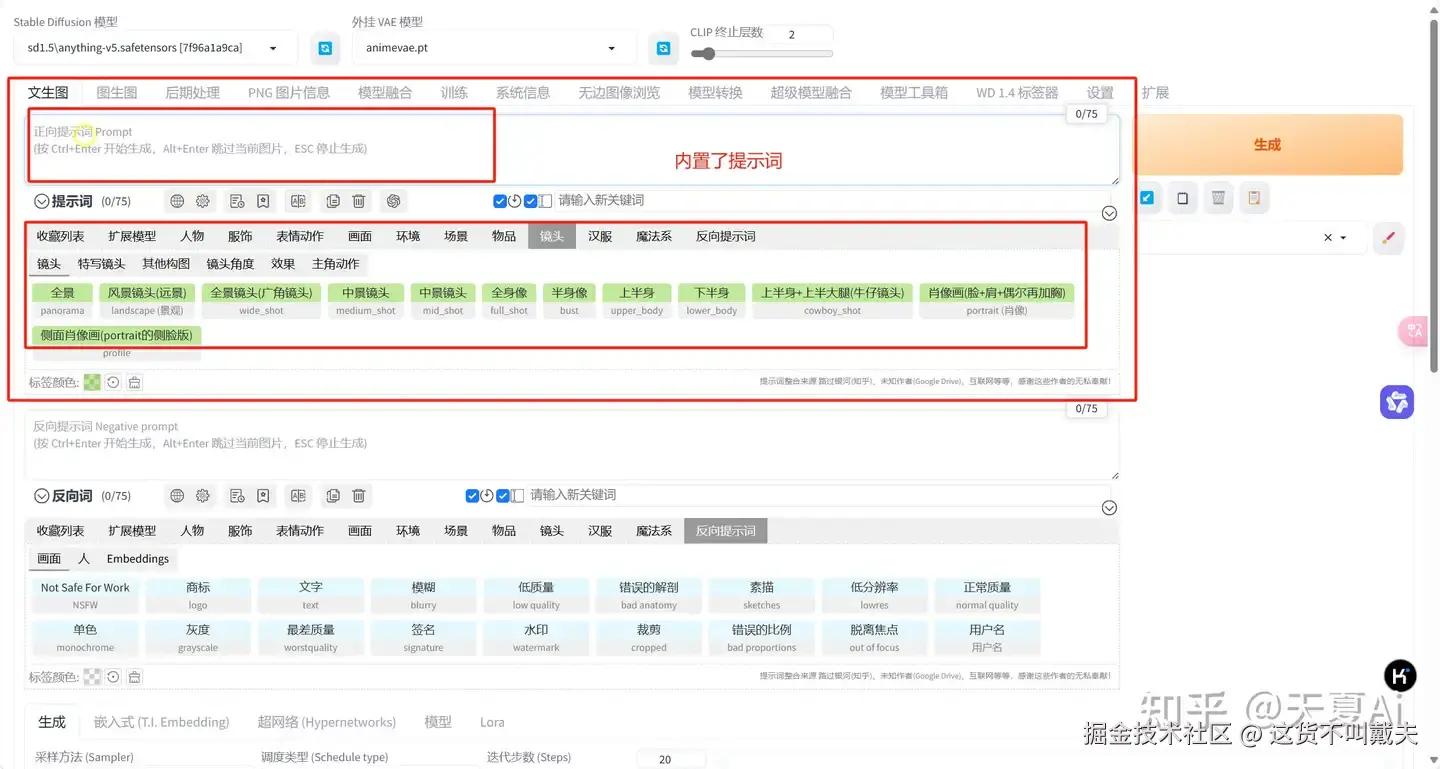Copy the negative prompt via 反向词 toolbar
Viewport: 1440px width, 769px height.
click(x=333, y=495)
